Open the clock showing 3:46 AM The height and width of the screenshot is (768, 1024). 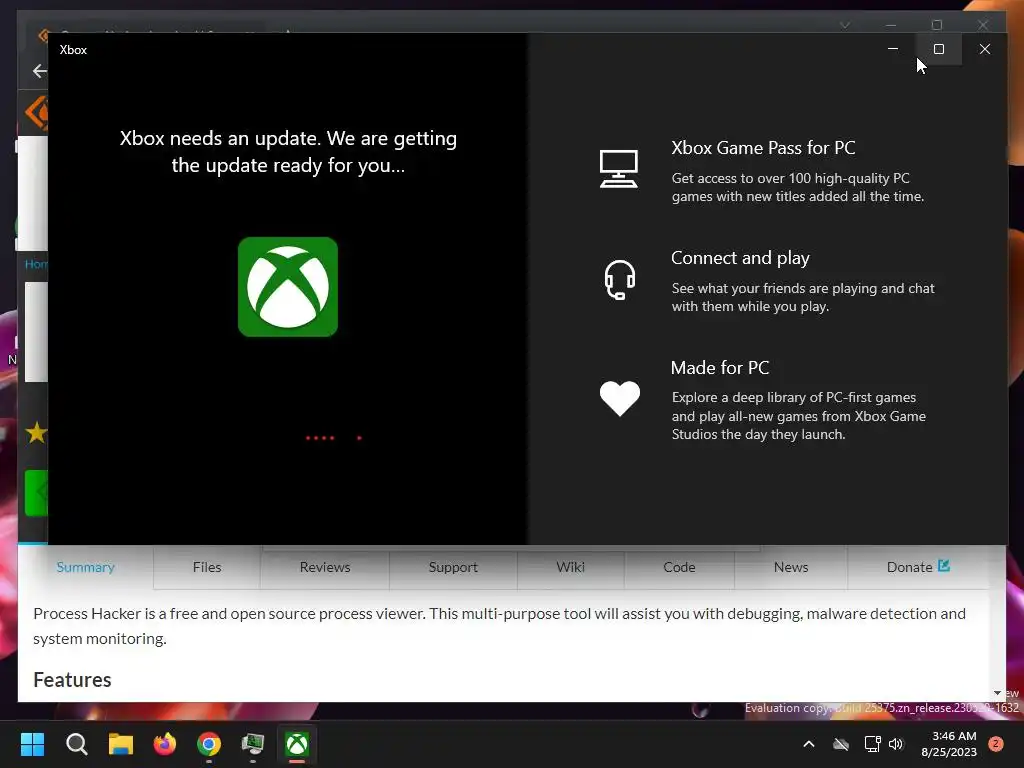coord(949,744)
